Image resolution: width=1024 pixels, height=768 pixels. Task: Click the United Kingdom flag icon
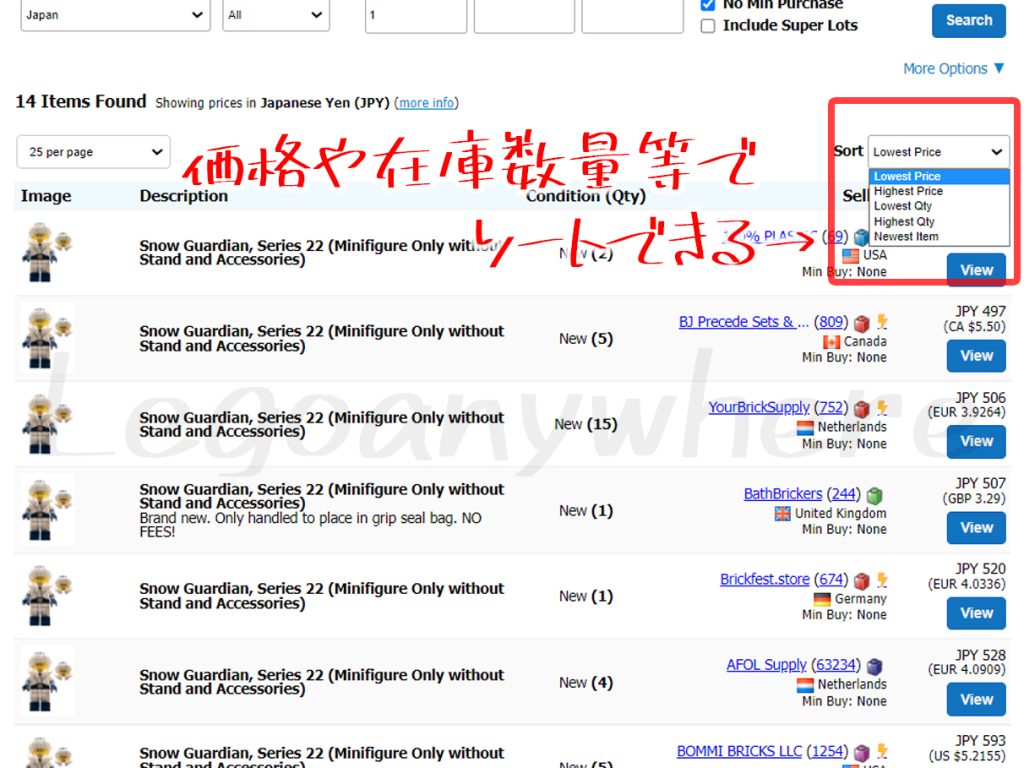[782, 514]
